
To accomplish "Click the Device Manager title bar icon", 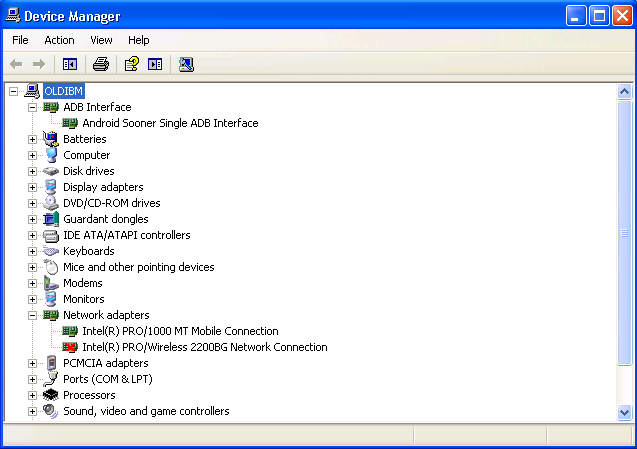I will coord(13,15).
